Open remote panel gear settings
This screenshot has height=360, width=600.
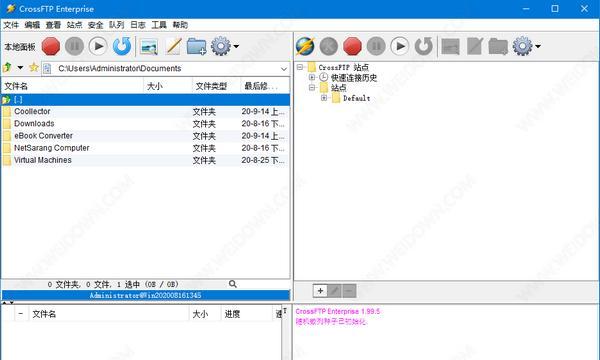tap(522, 46)
